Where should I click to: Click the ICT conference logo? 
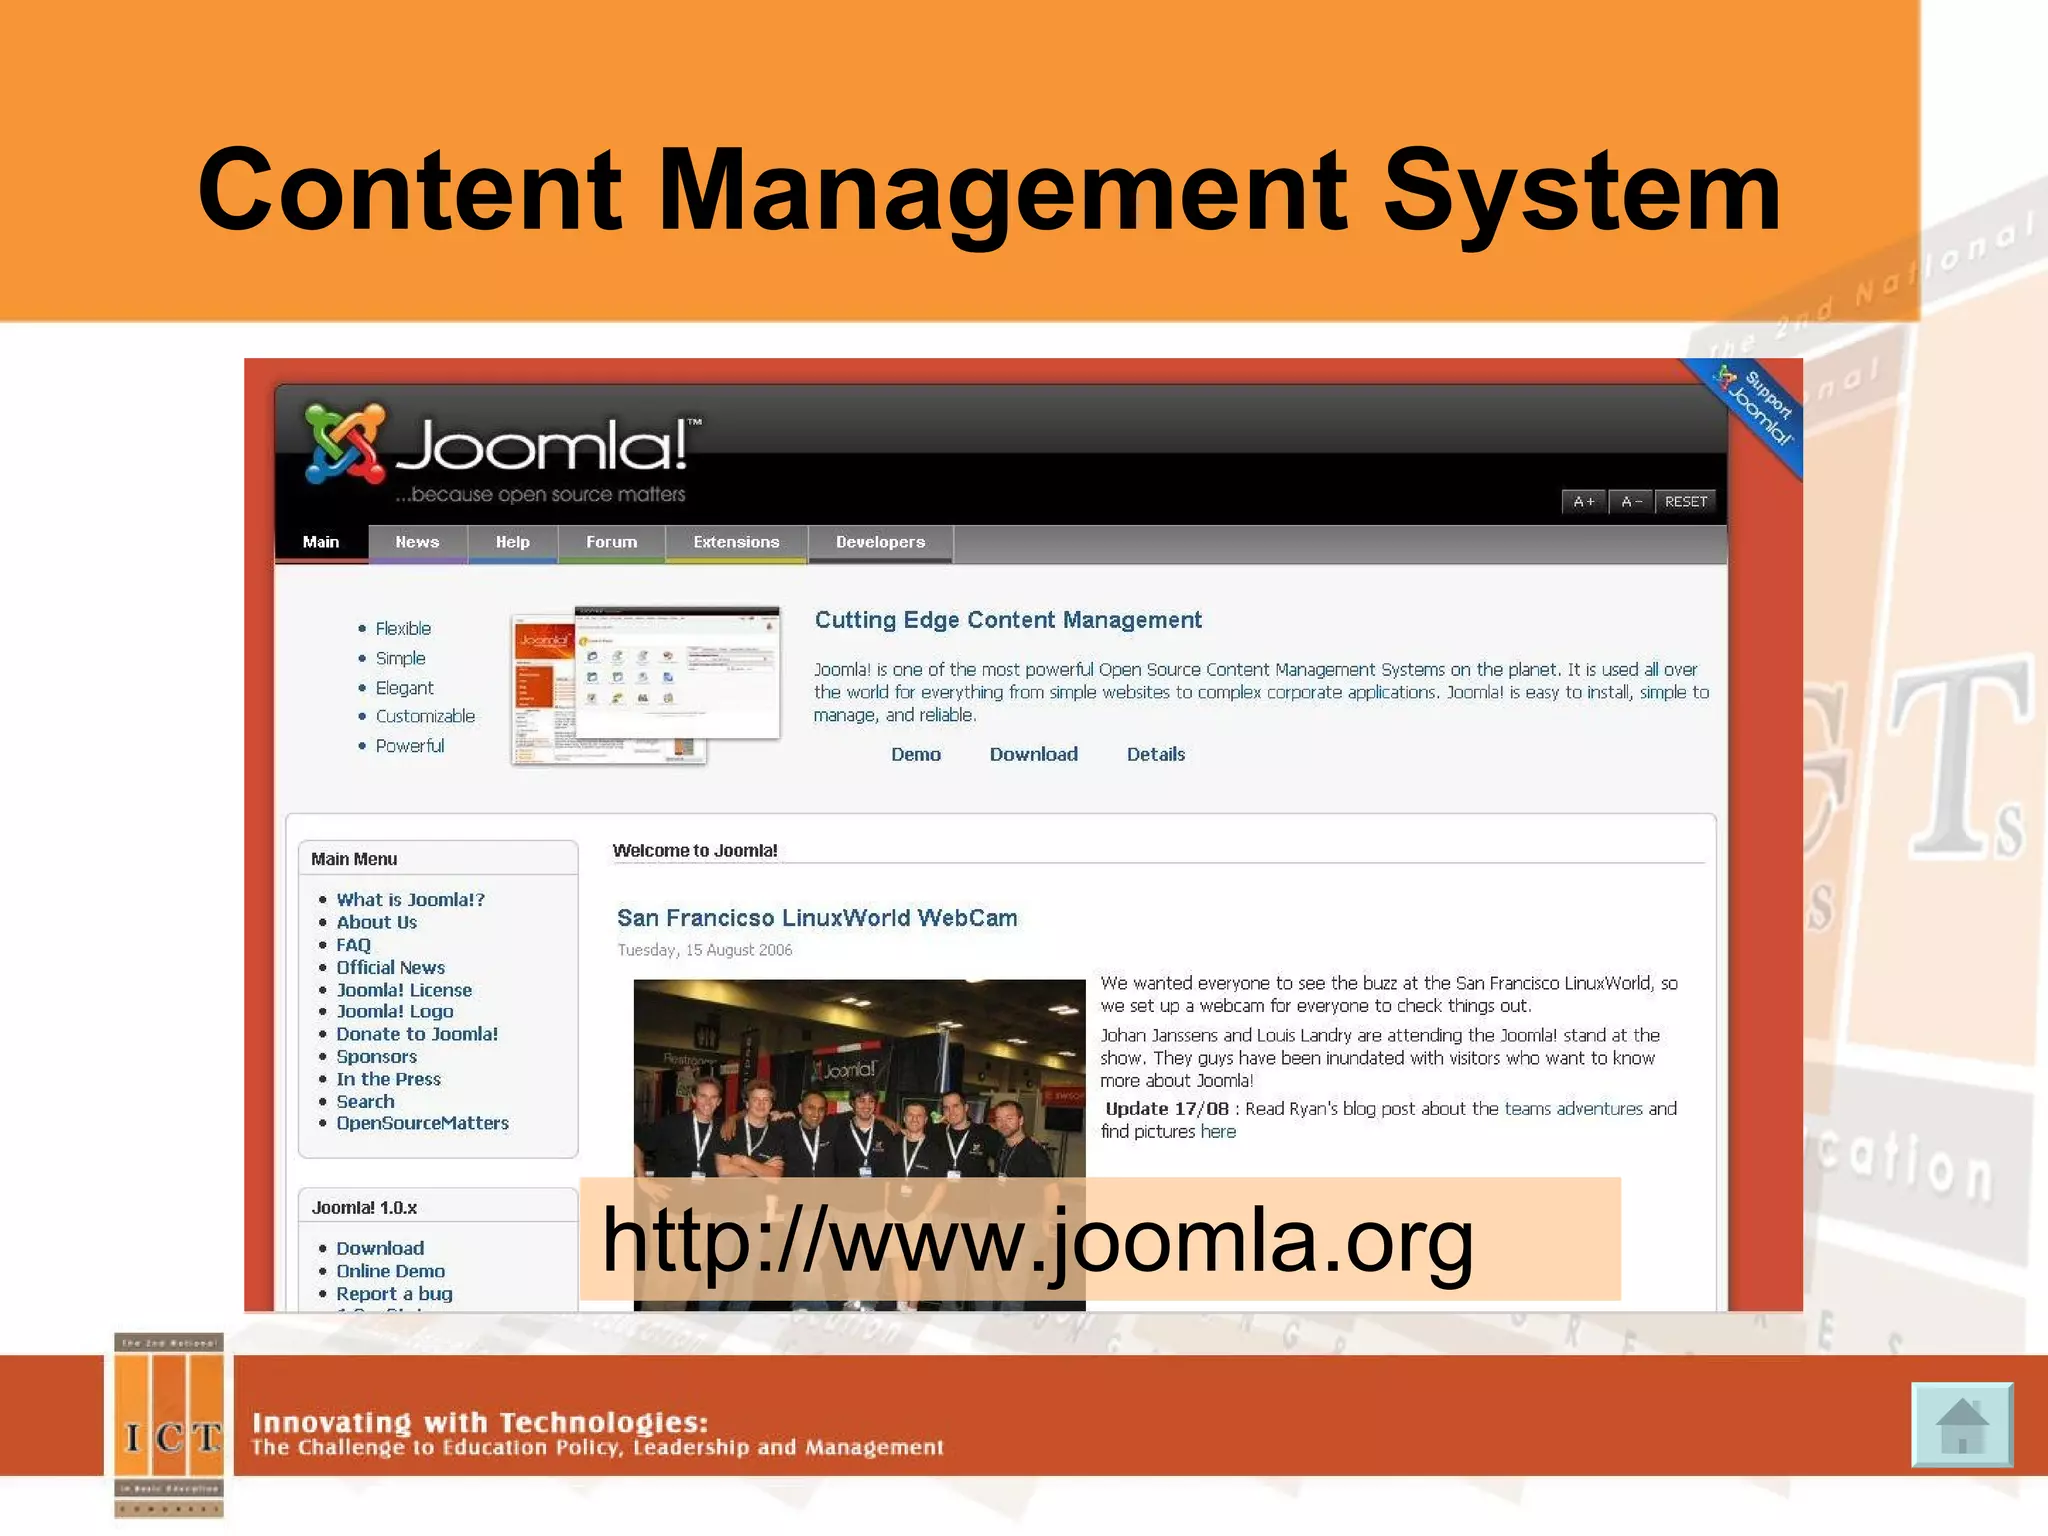click(x=169, y=1426)
